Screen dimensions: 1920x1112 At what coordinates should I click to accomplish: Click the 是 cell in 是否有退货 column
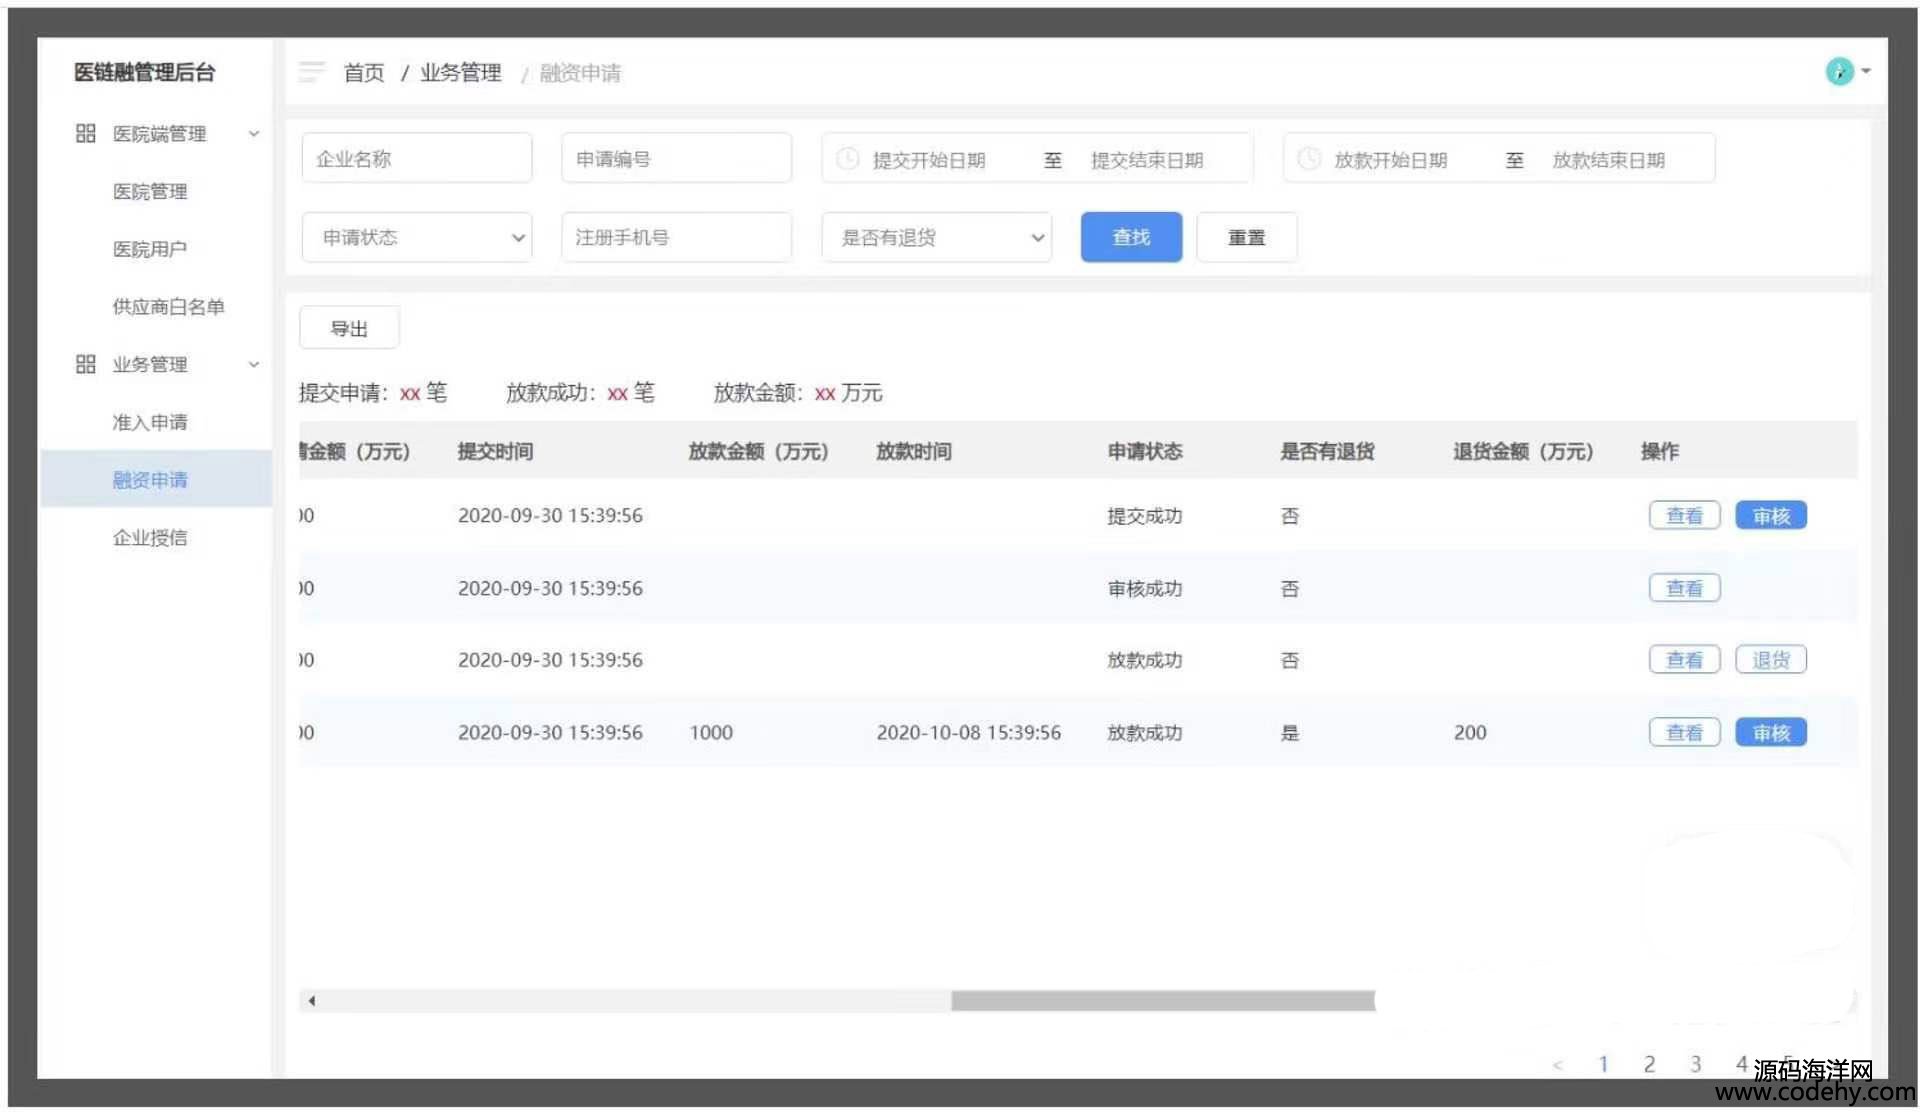(x=1290, y=733)
